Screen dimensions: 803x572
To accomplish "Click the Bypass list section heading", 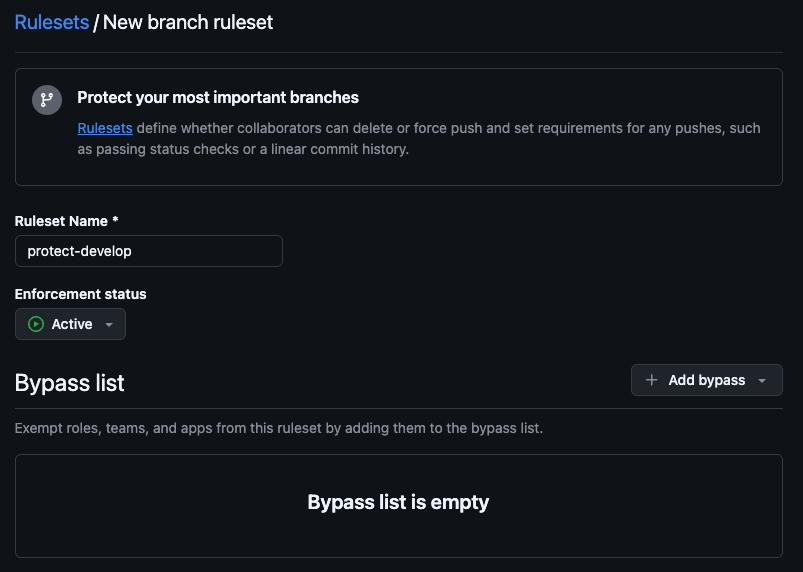I will 70,383.
